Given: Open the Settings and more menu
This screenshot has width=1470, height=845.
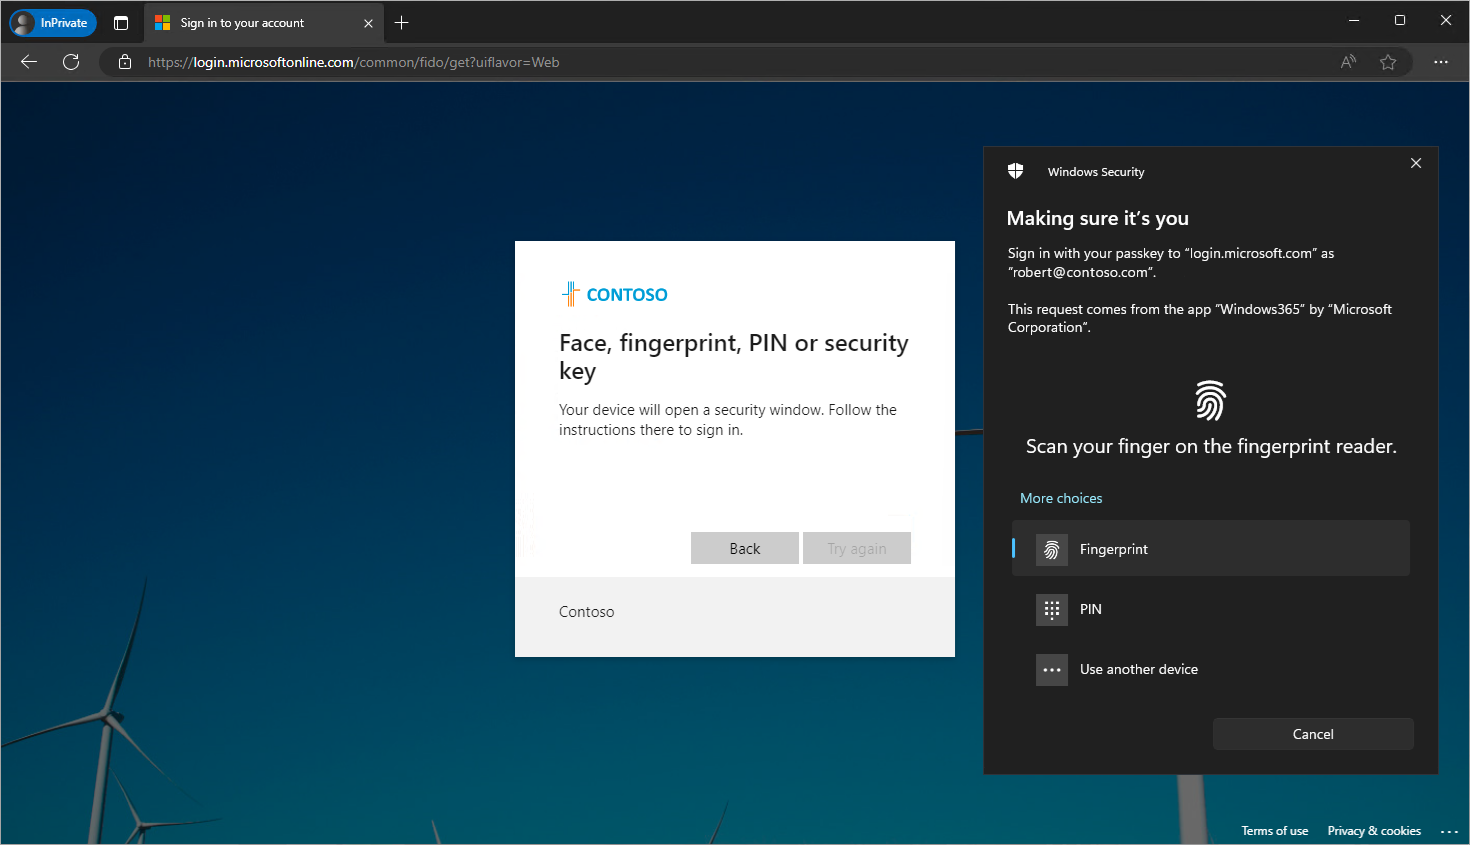Looking at the screenshot, I should point(1441,61).
